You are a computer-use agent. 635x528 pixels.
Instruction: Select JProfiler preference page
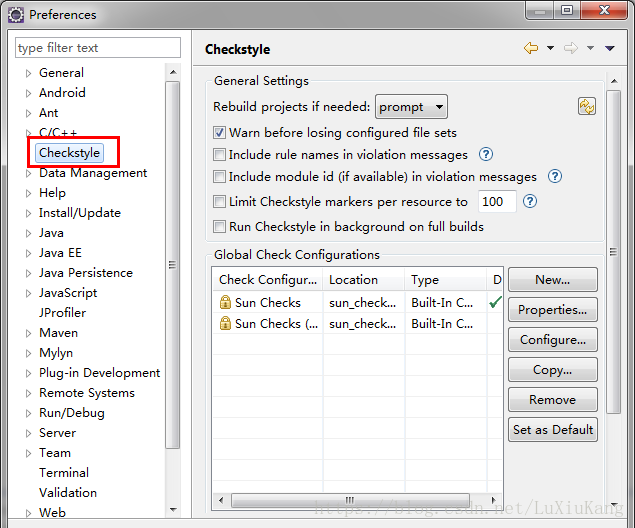pos(62,313)
